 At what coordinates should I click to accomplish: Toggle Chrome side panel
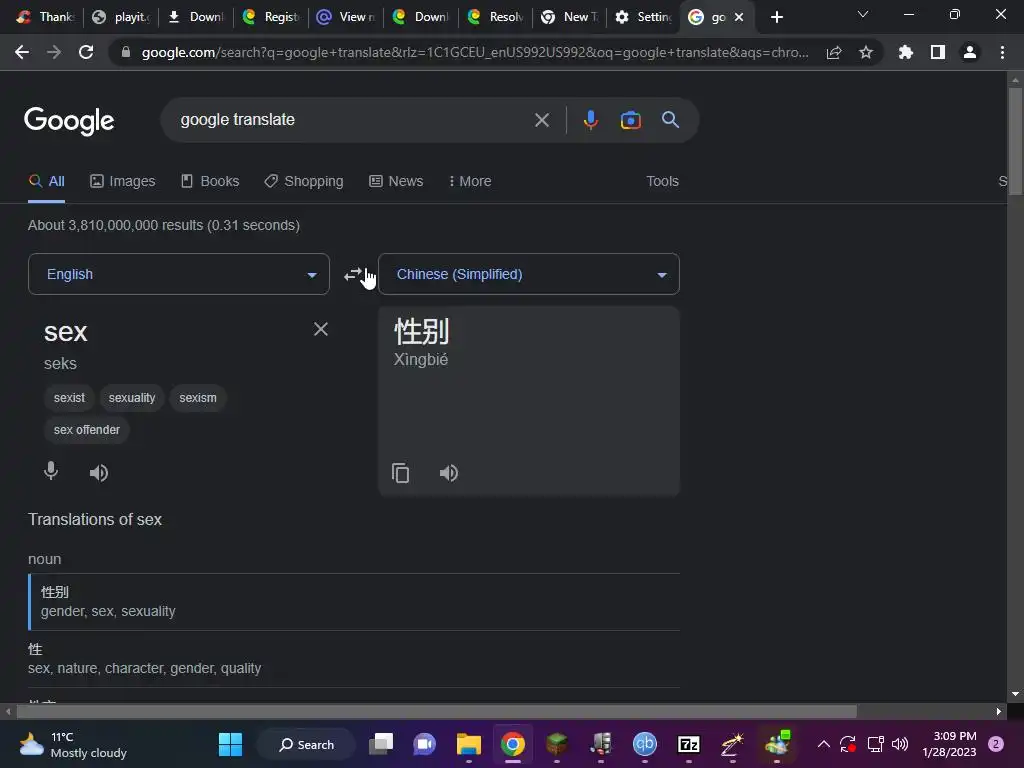pyautogui.click(x=938, y=52)
